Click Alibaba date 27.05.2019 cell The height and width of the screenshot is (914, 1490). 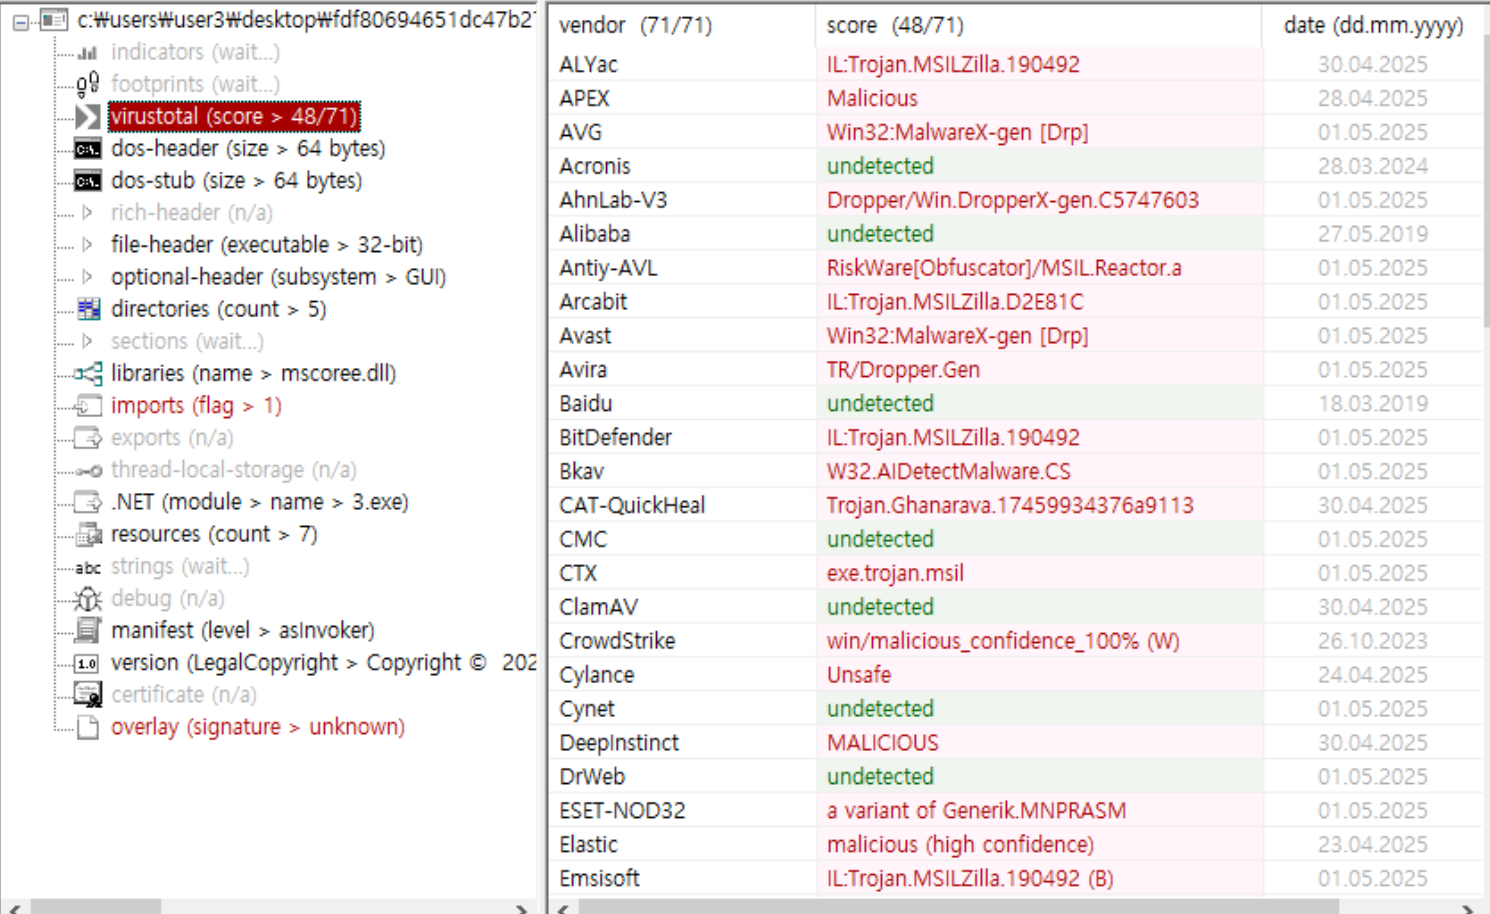tap(1372, 234)
